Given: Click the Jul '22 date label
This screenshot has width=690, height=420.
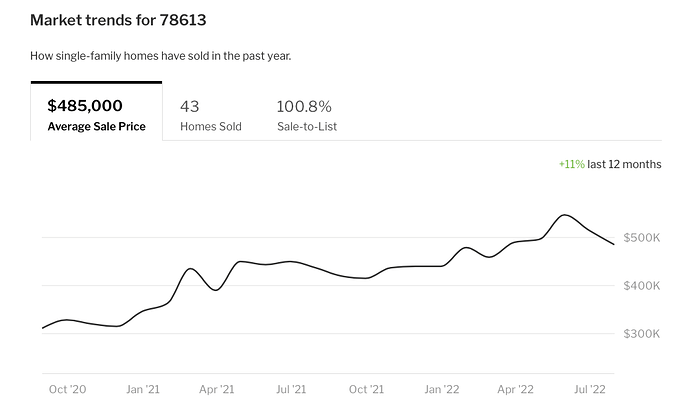Looking at the screenshot, I should (590, 389).
